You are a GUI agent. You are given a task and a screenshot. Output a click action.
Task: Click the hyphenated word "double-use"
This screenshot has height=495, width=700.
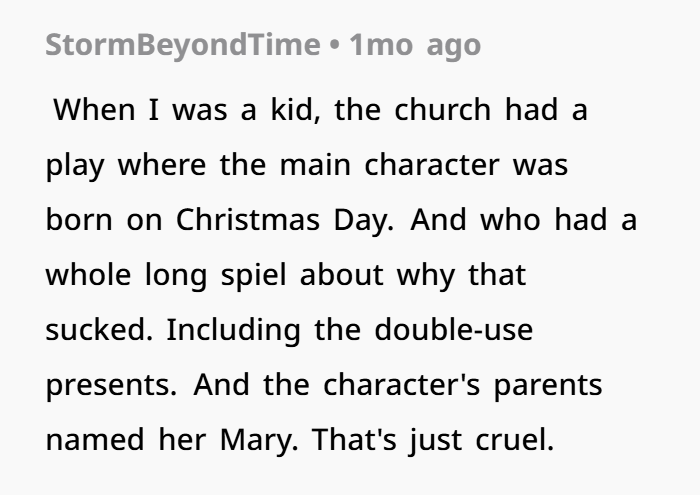click(453, 330)
